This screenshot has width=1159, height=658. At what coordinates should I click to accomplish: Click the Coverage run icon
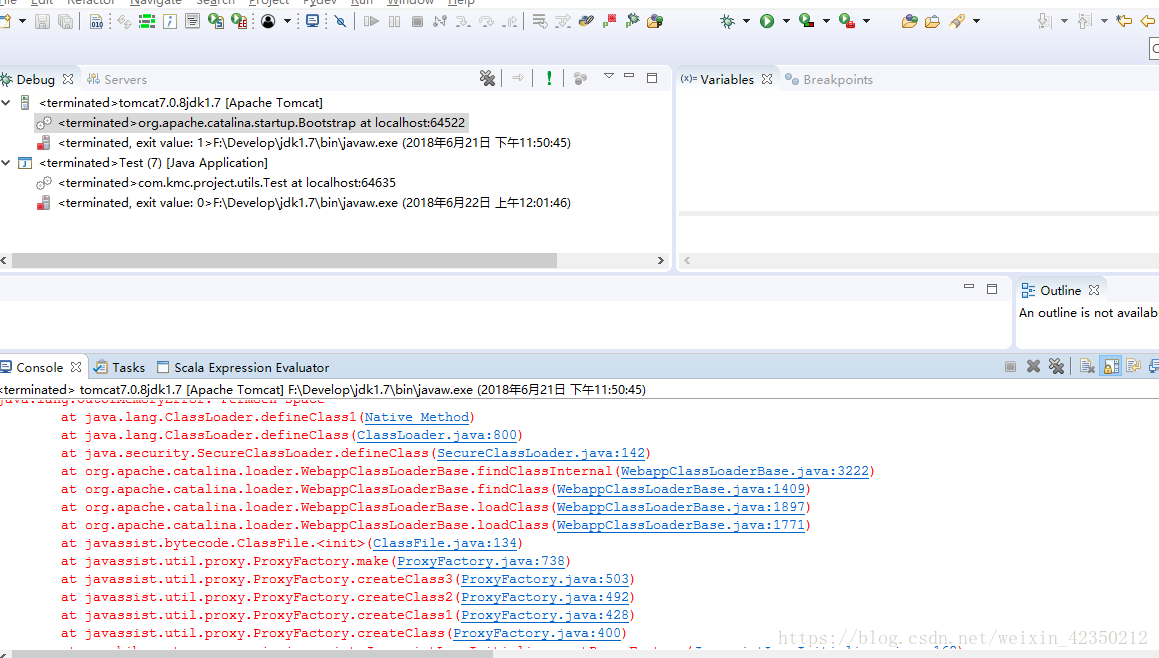coord(807,21)
